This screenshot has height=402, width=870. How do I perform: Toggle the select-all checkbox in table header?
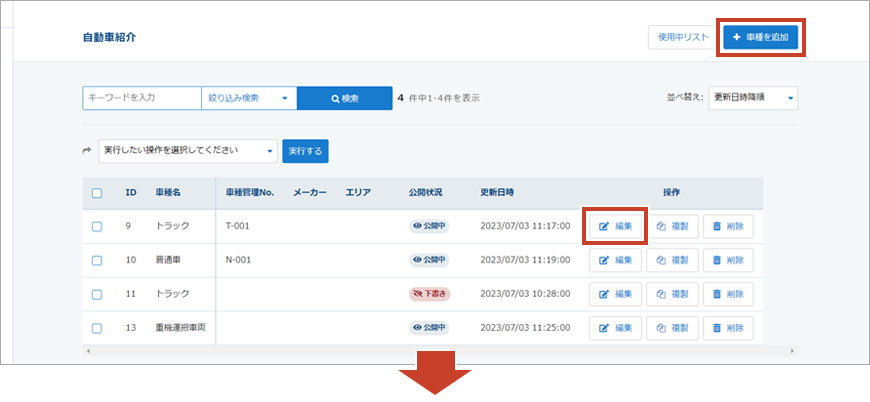pyautogui.click(x=97, y=193)
